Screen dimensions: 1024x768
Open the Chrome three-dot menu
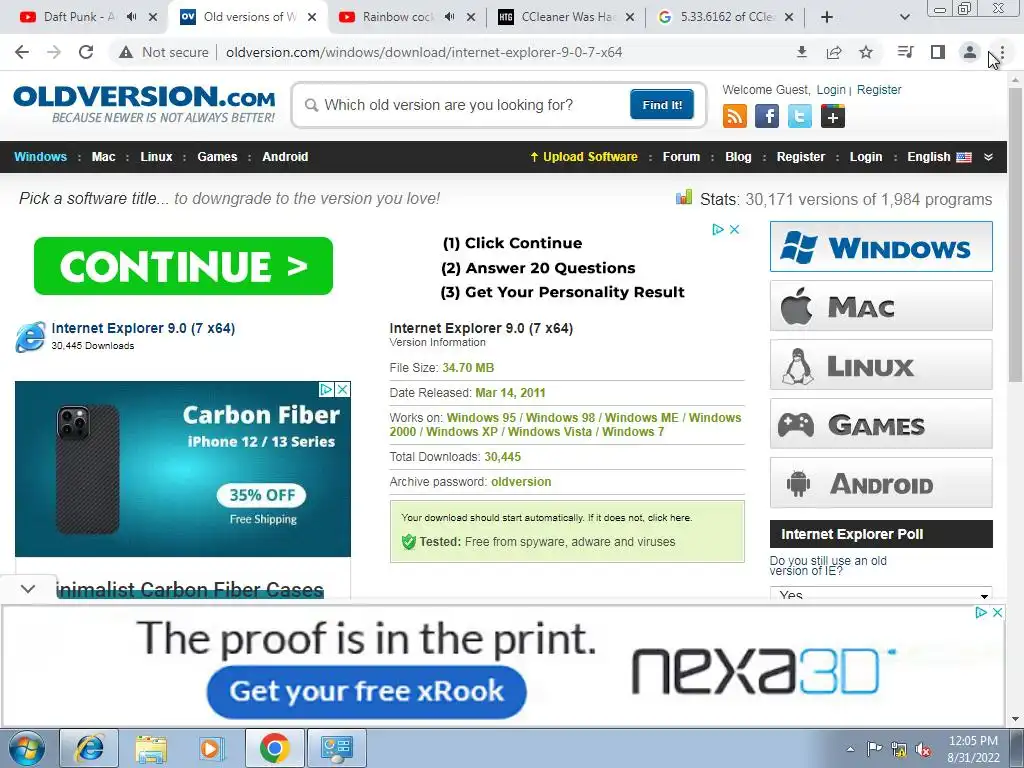(x=1002, y=52)
